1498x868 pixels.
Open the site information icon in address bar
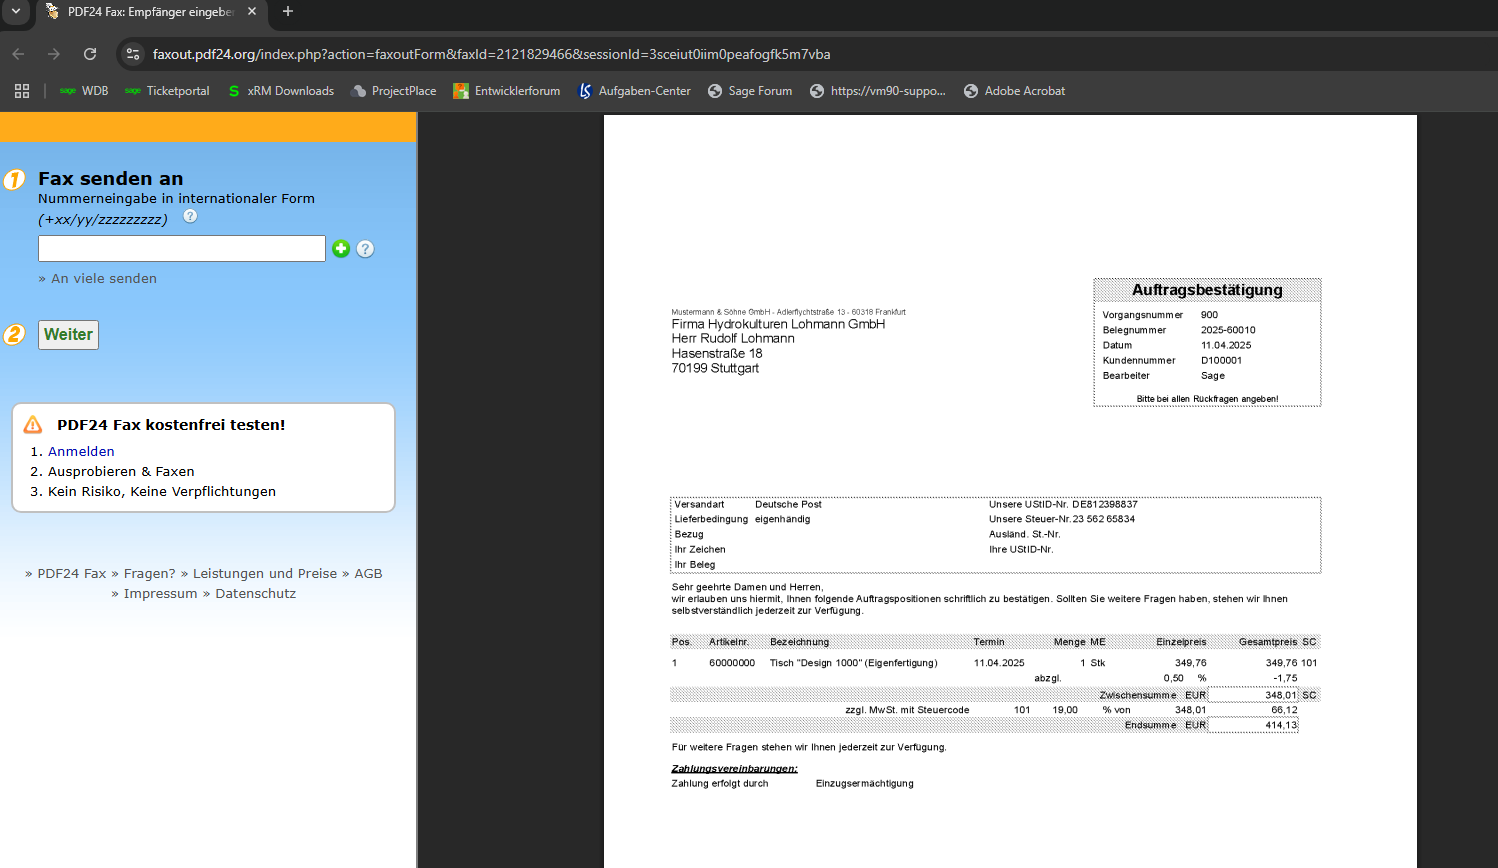click(133, 54)
